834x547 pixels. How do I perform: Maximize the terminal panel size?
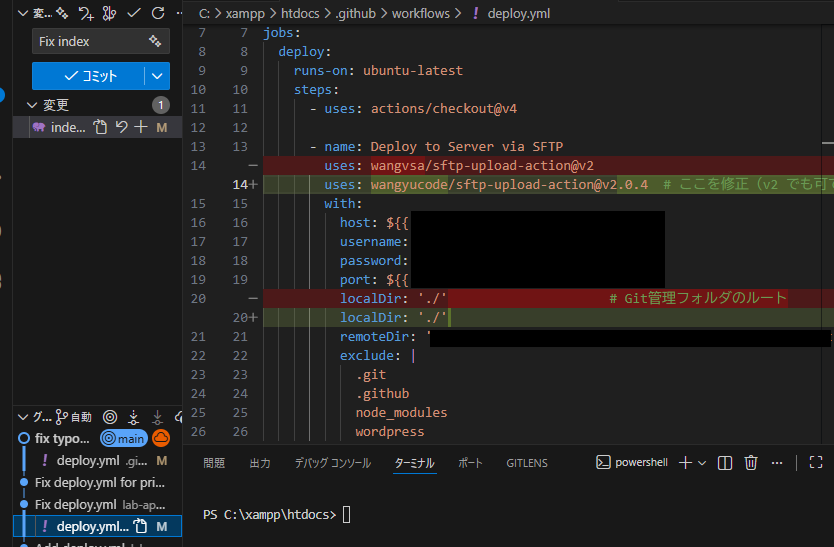click(815, 462)
